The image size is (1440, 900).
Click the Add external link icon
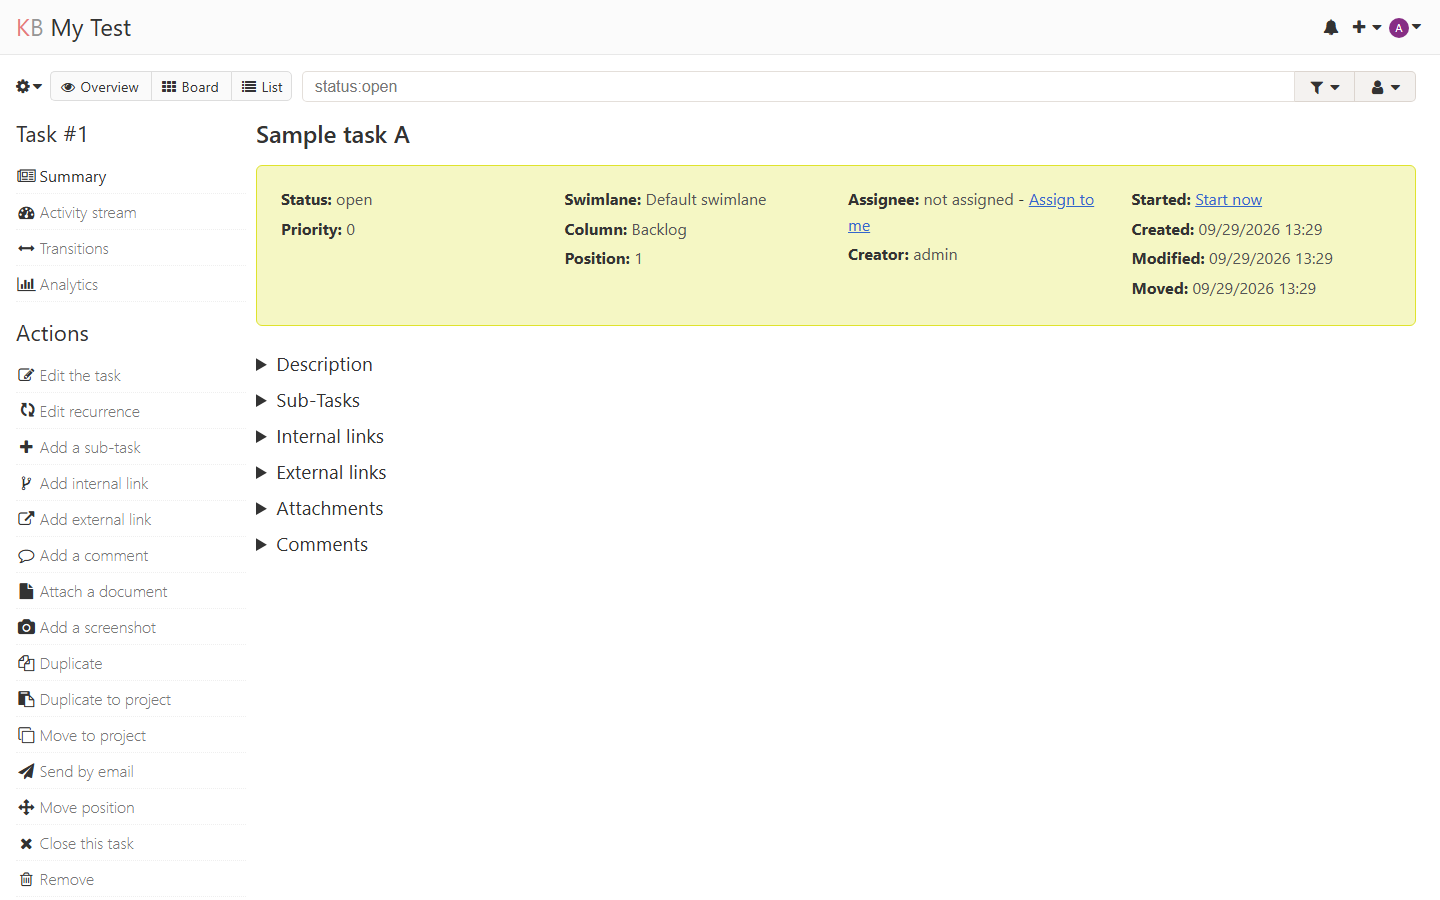pos(26,520)
